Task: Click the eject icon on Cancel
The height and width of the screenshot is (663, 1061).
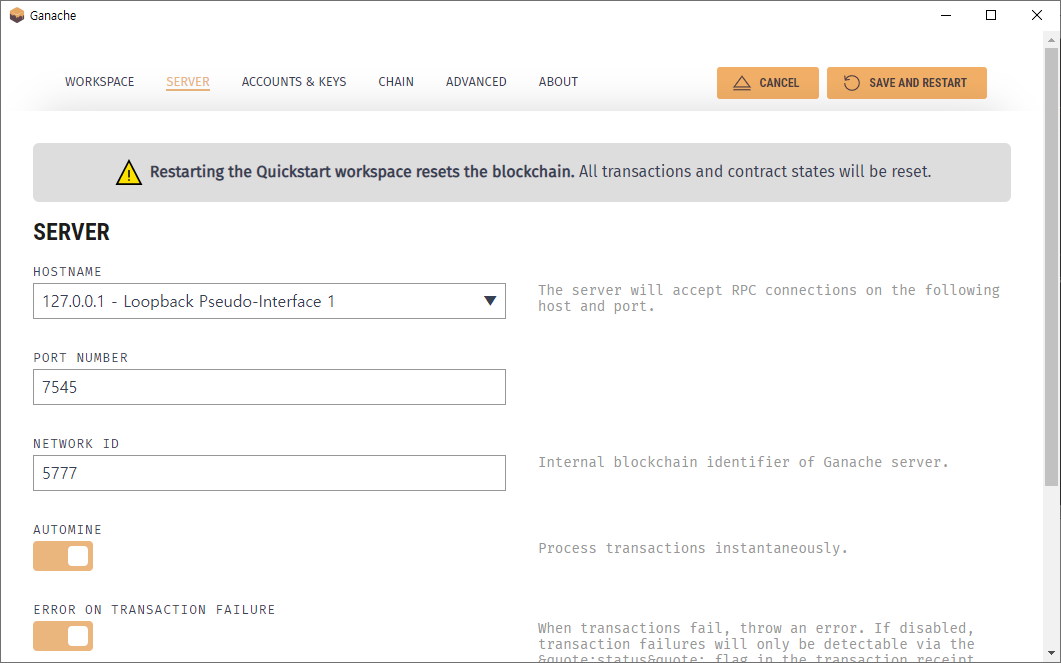Action: point(742,83)
